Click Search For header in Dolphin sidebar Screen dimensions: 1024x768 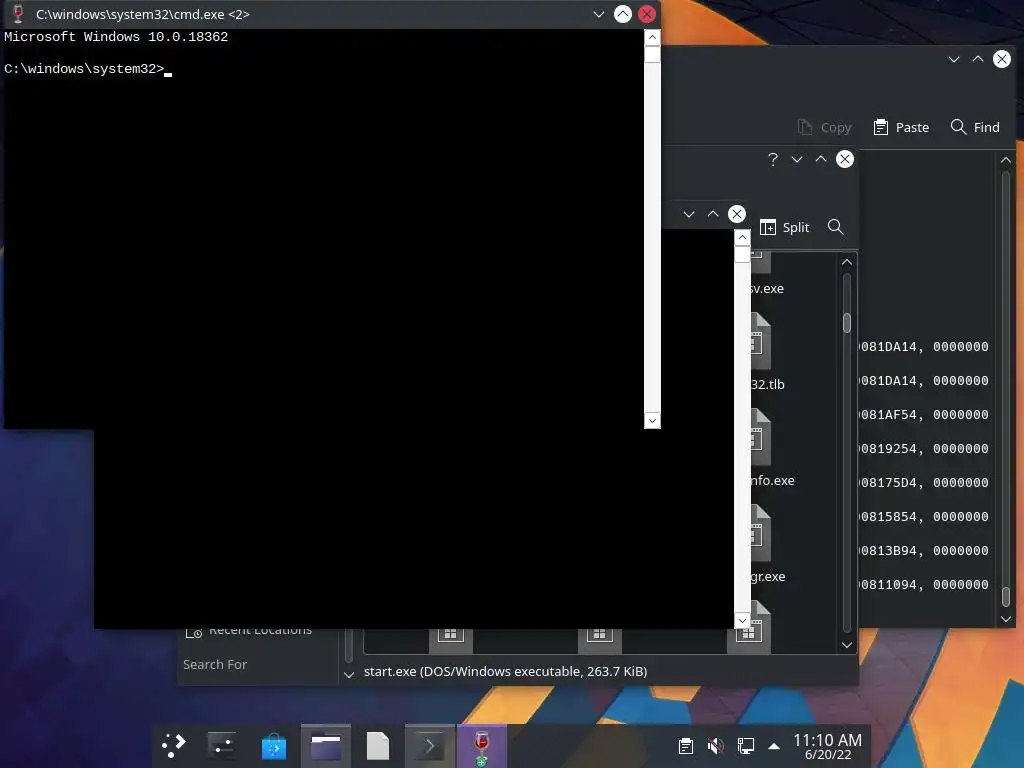click(x=215, y=664)
